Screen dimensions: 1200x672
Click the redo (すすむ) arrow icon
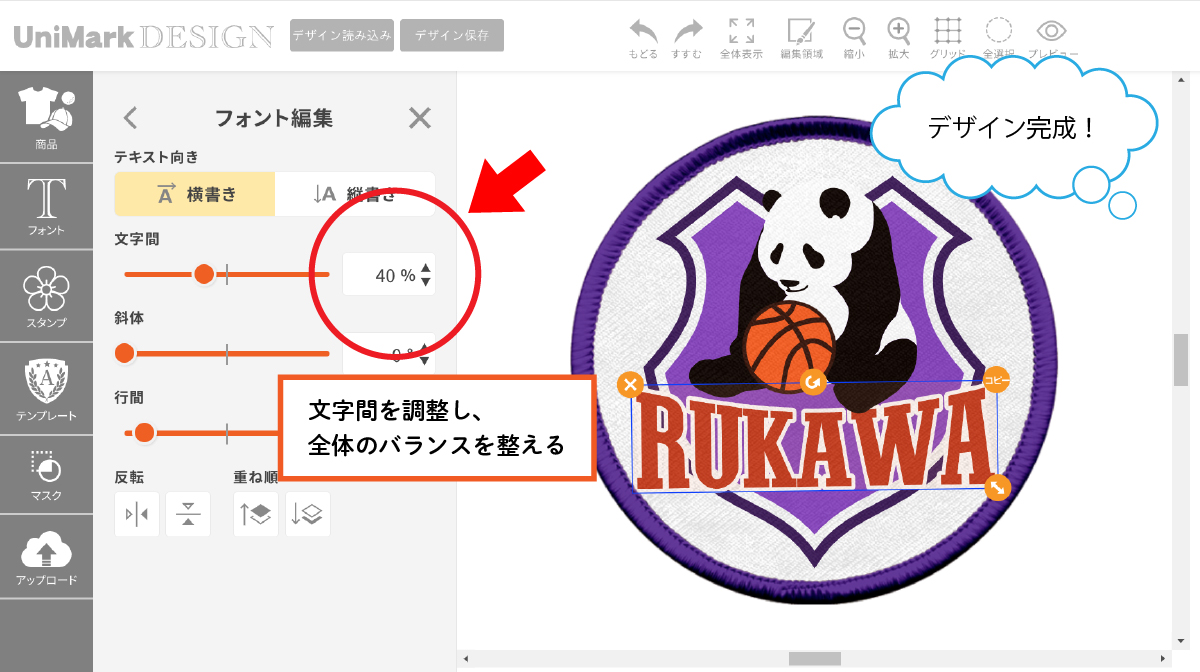coord(687,31)
